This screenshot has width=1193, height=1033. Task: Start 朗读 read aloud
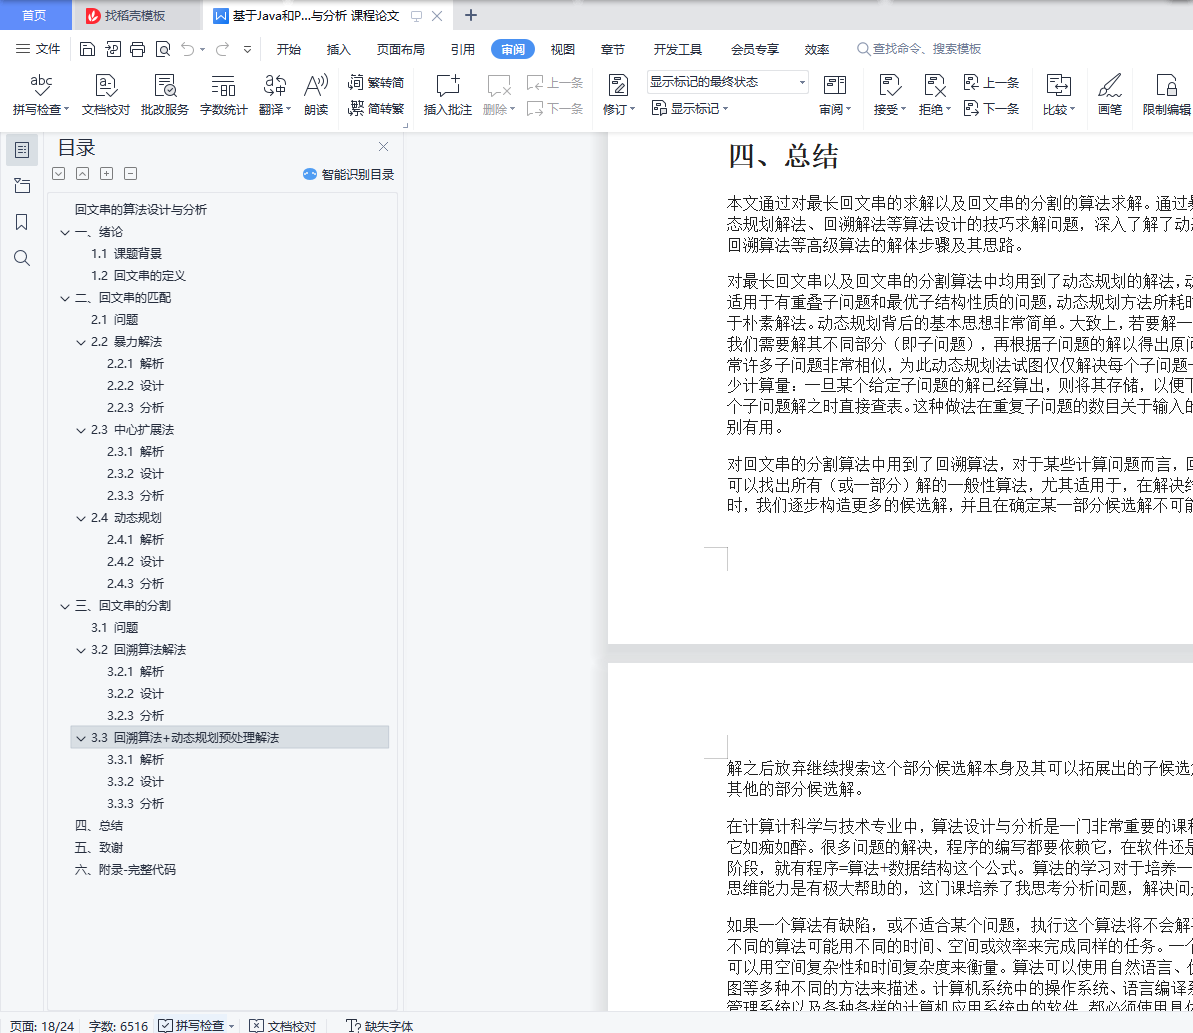coord(316,94)
